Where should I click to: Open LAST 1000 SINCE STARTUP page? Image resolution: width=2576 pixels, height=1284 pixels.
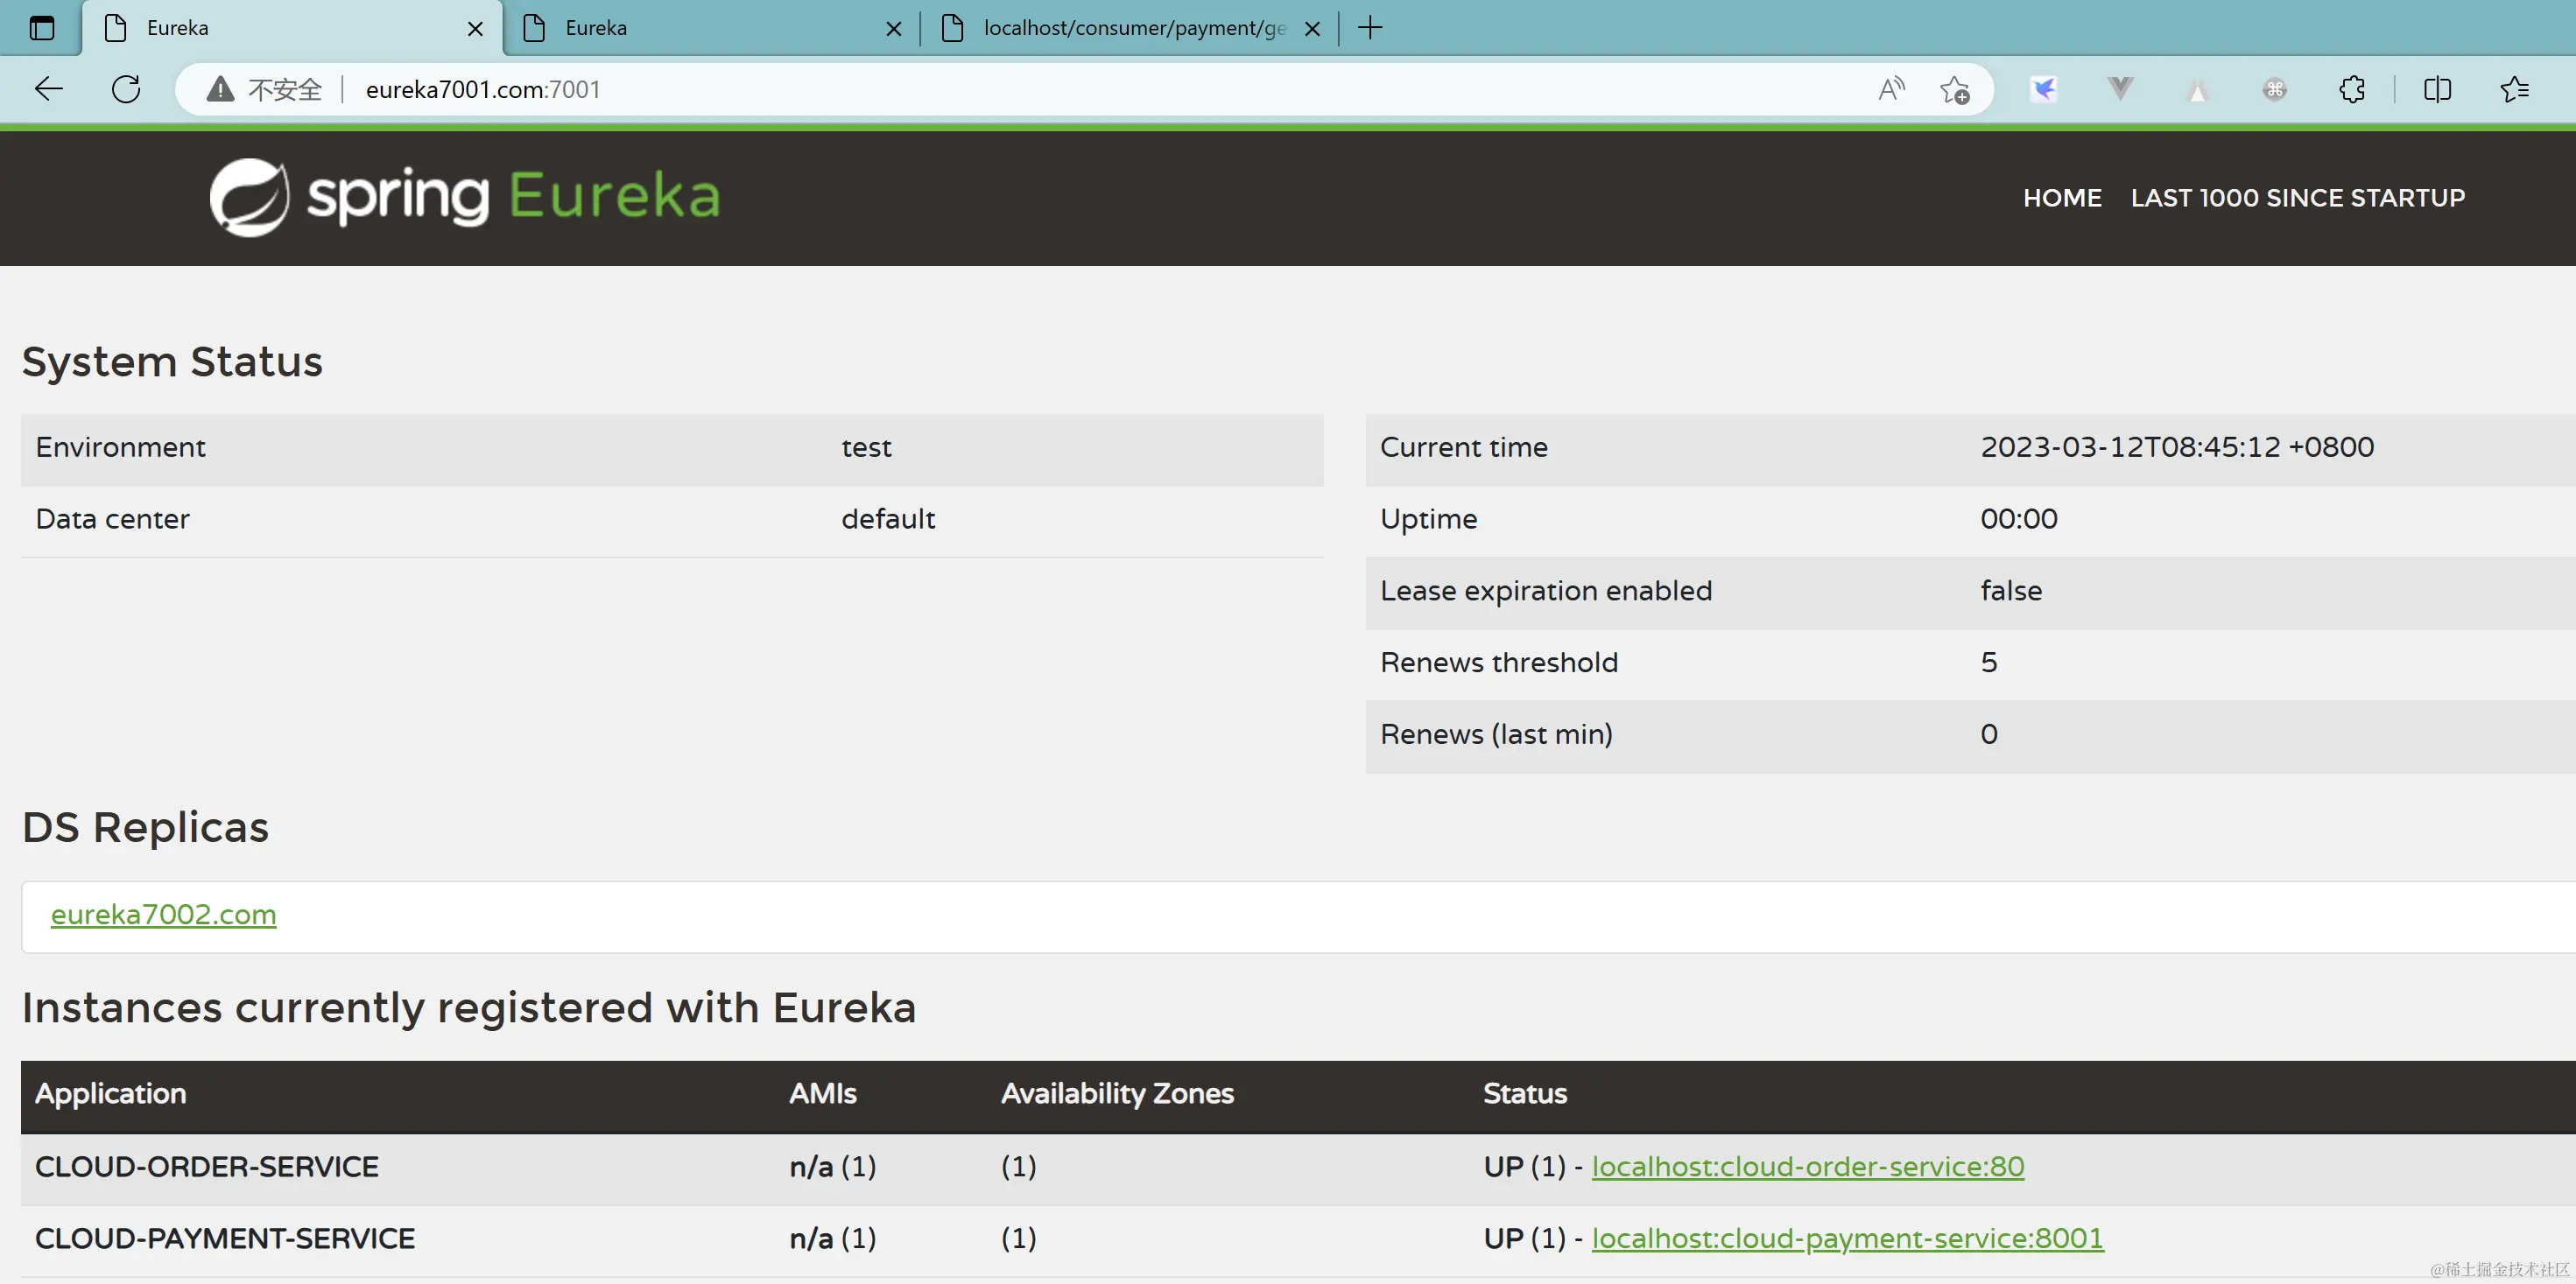click(x=2297, y=198)
